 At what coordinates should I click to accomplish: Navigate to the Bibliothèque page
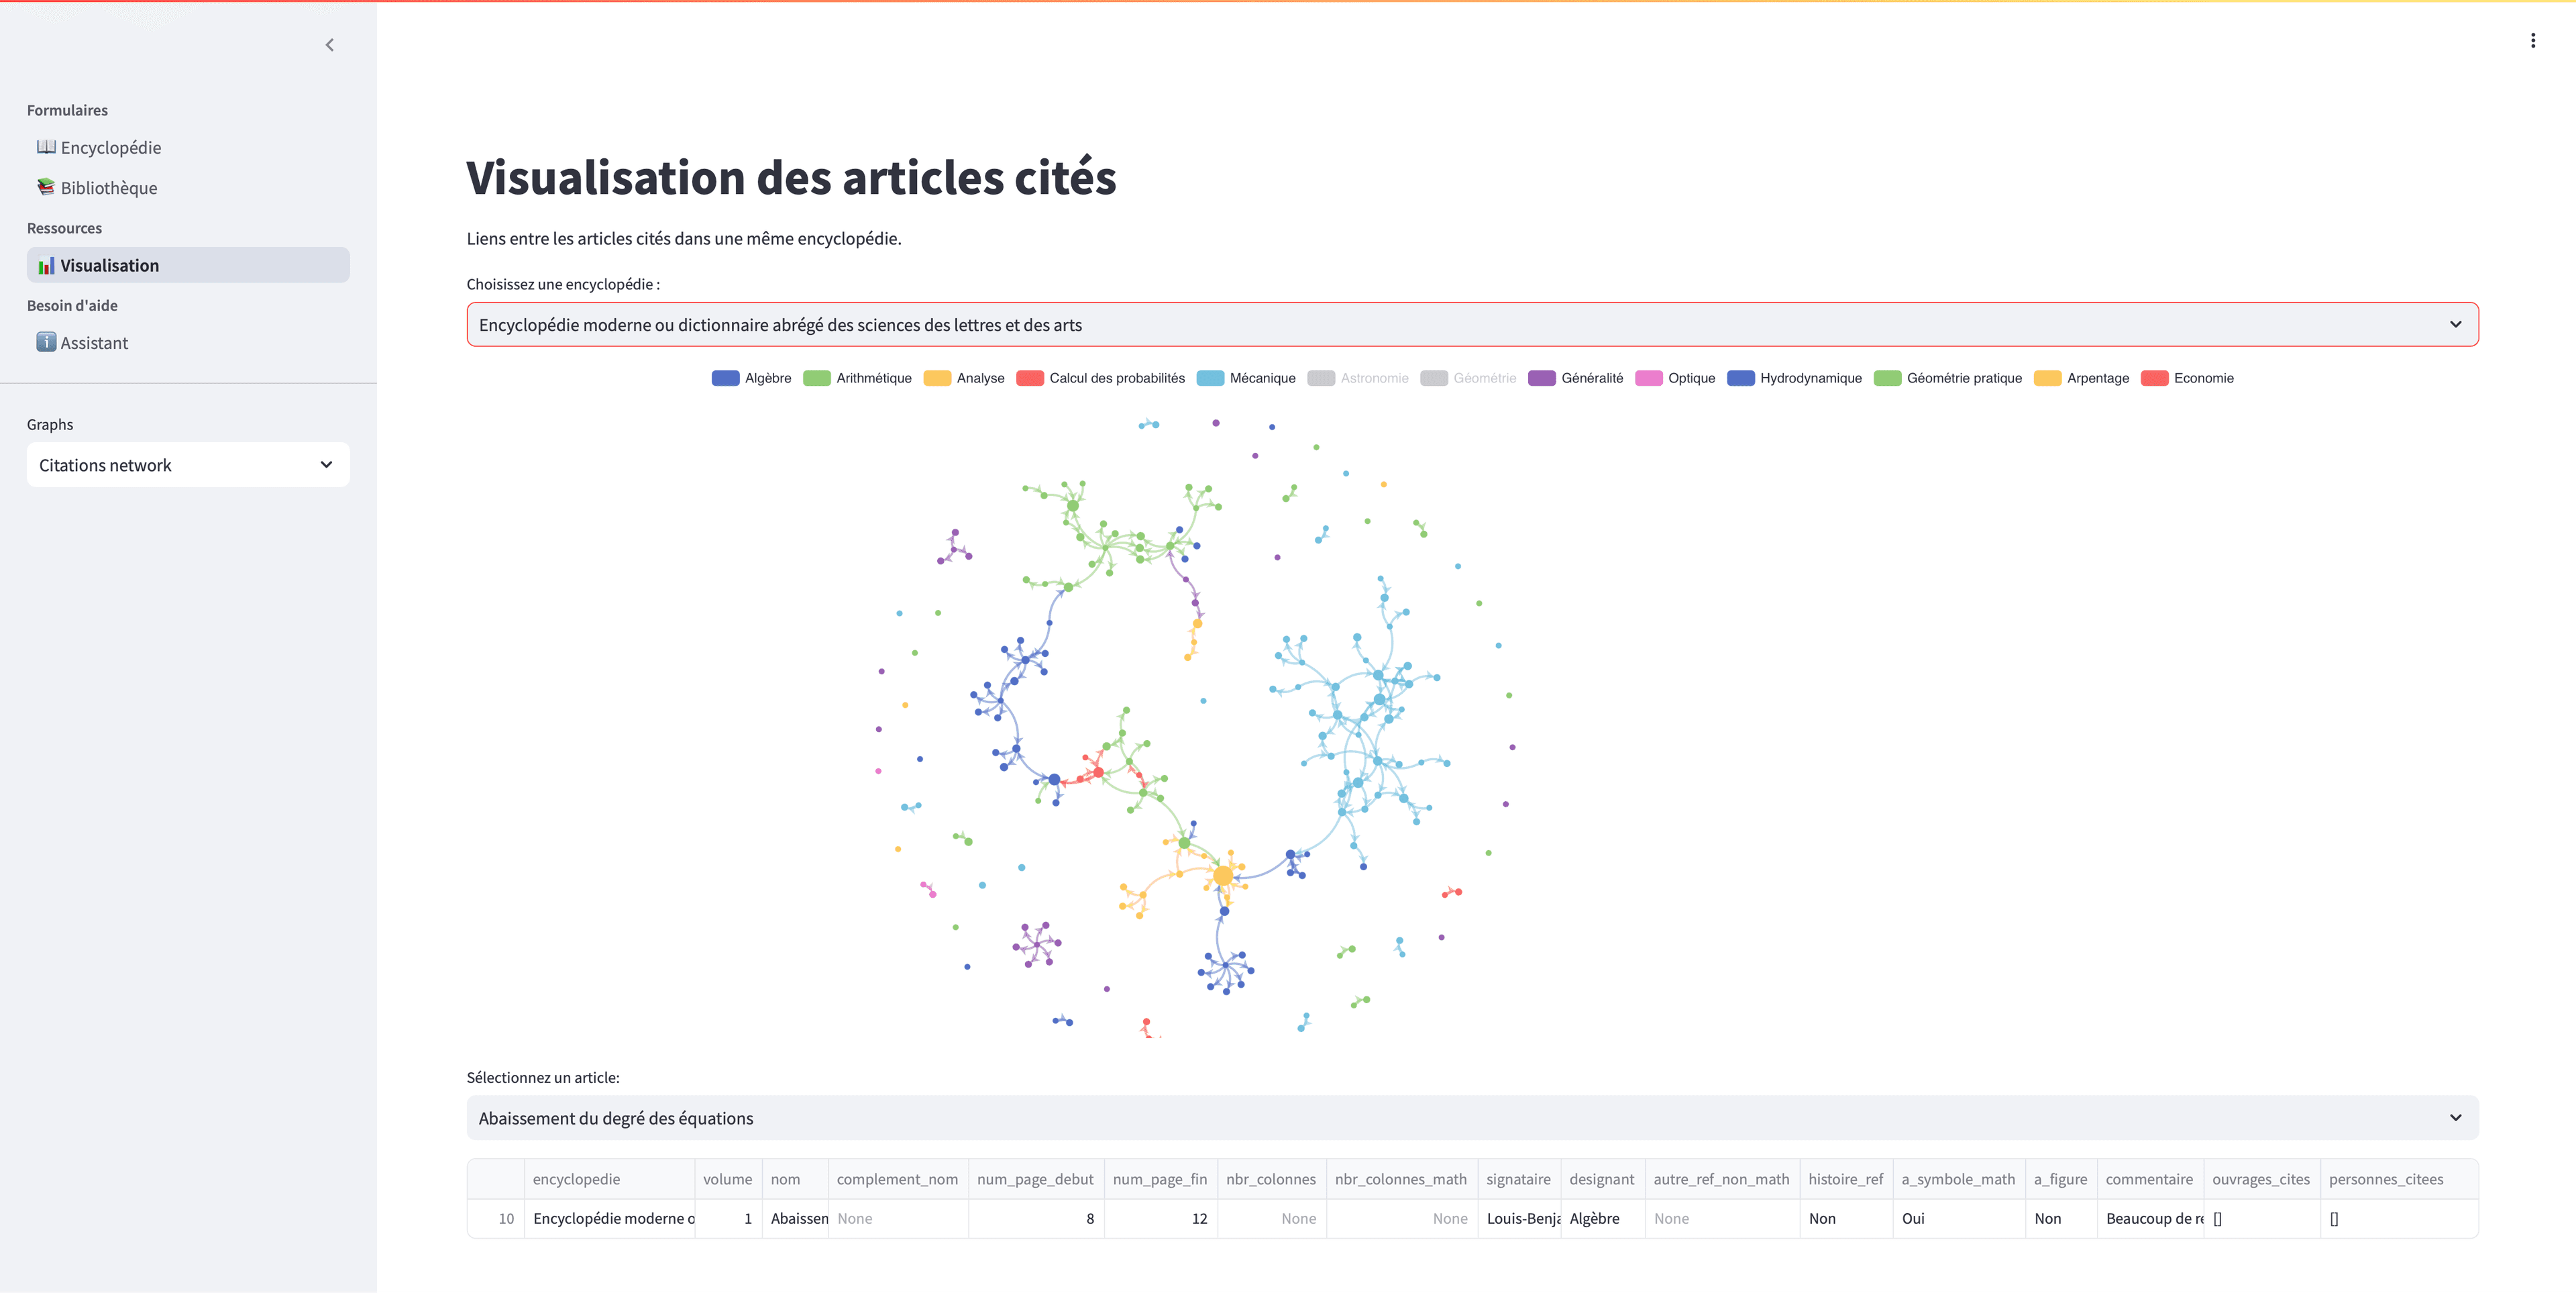(x=109, y=188)
